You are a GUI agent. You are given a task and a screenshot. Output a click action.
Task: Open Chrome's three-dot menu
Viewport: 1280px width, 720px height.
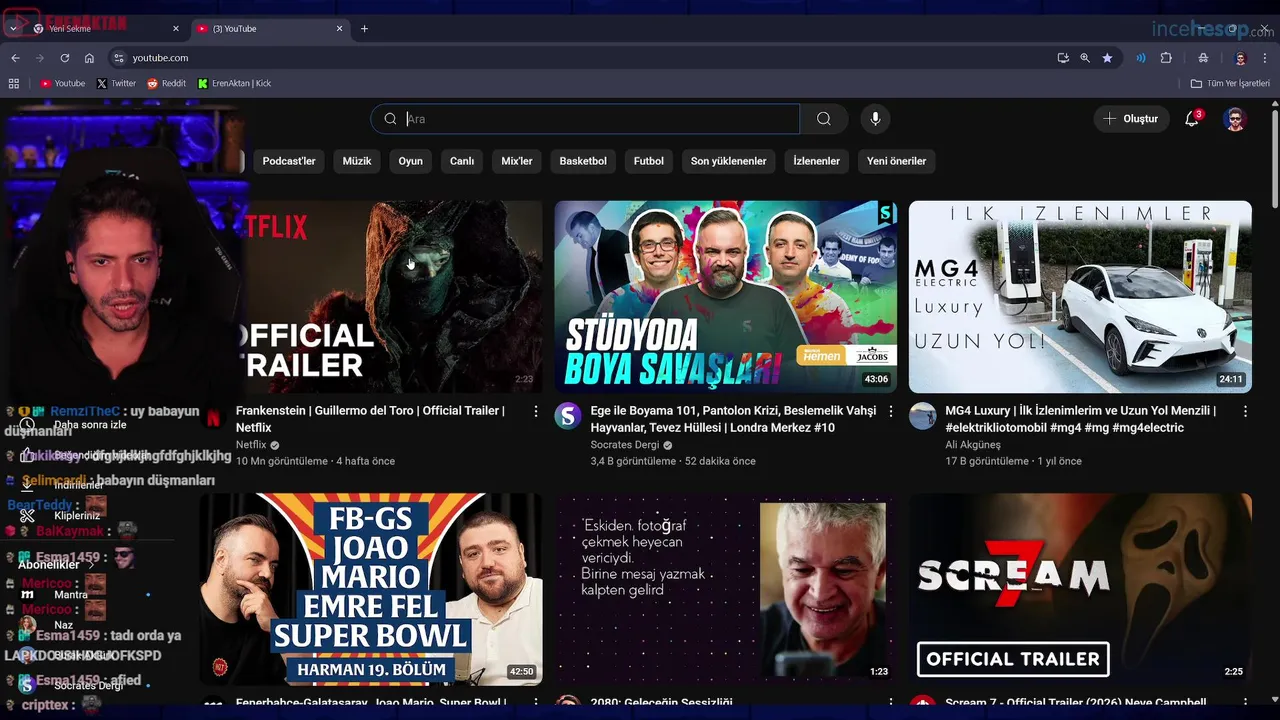[x=1266, y=58]
